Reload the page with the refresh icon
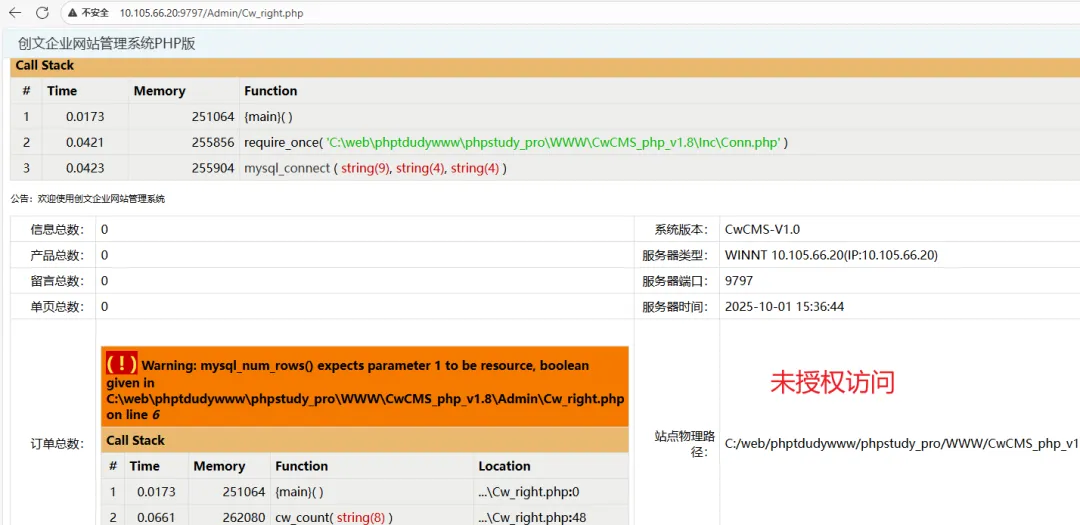Viewport: 1080px width, 525px height. pyautogui.click(x=42, y=12)
